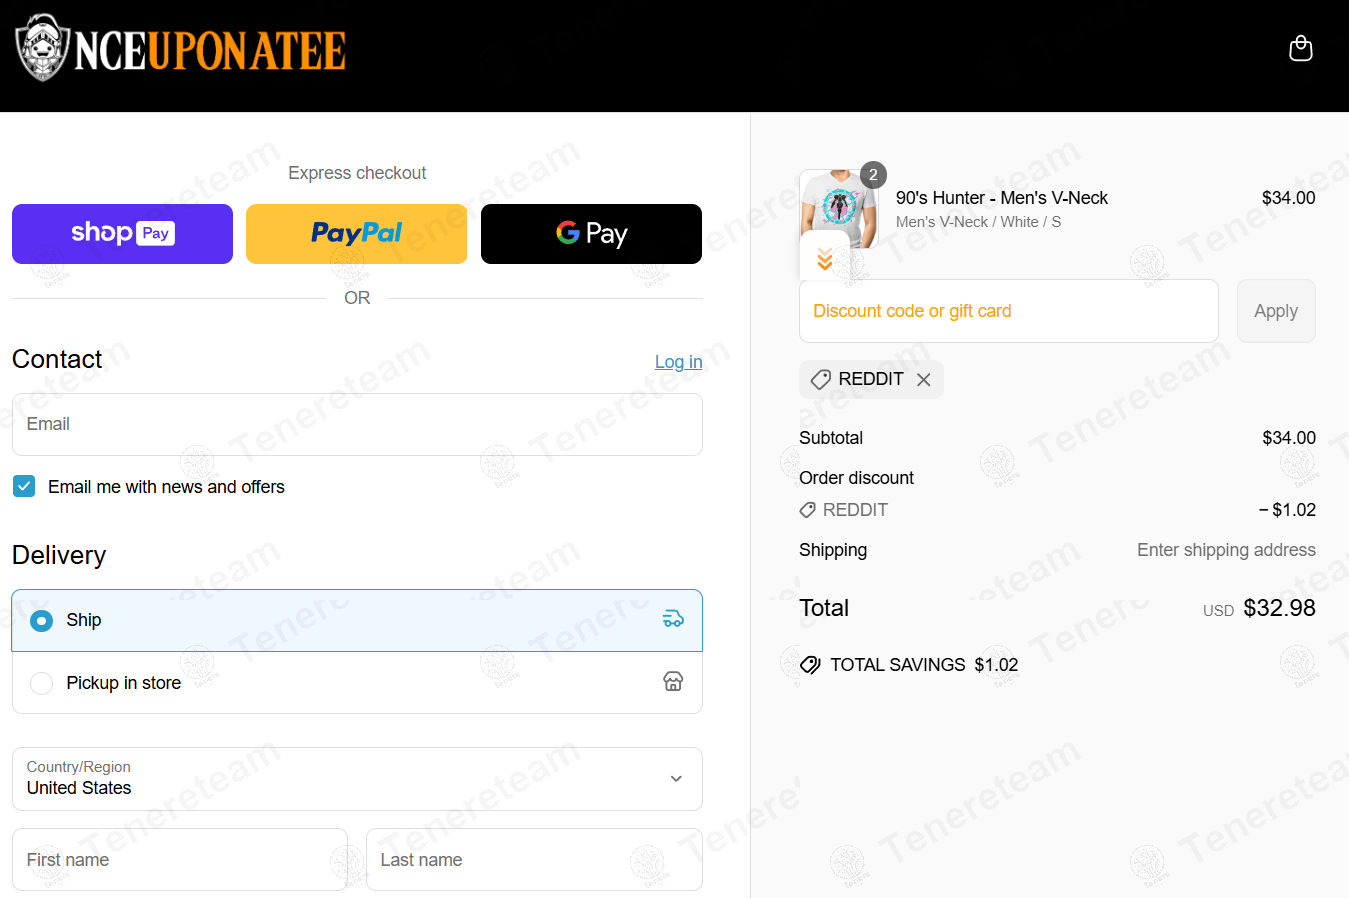Click the Email input field
Viewport: 1349px width, 898px height.
tap(357, 424)
